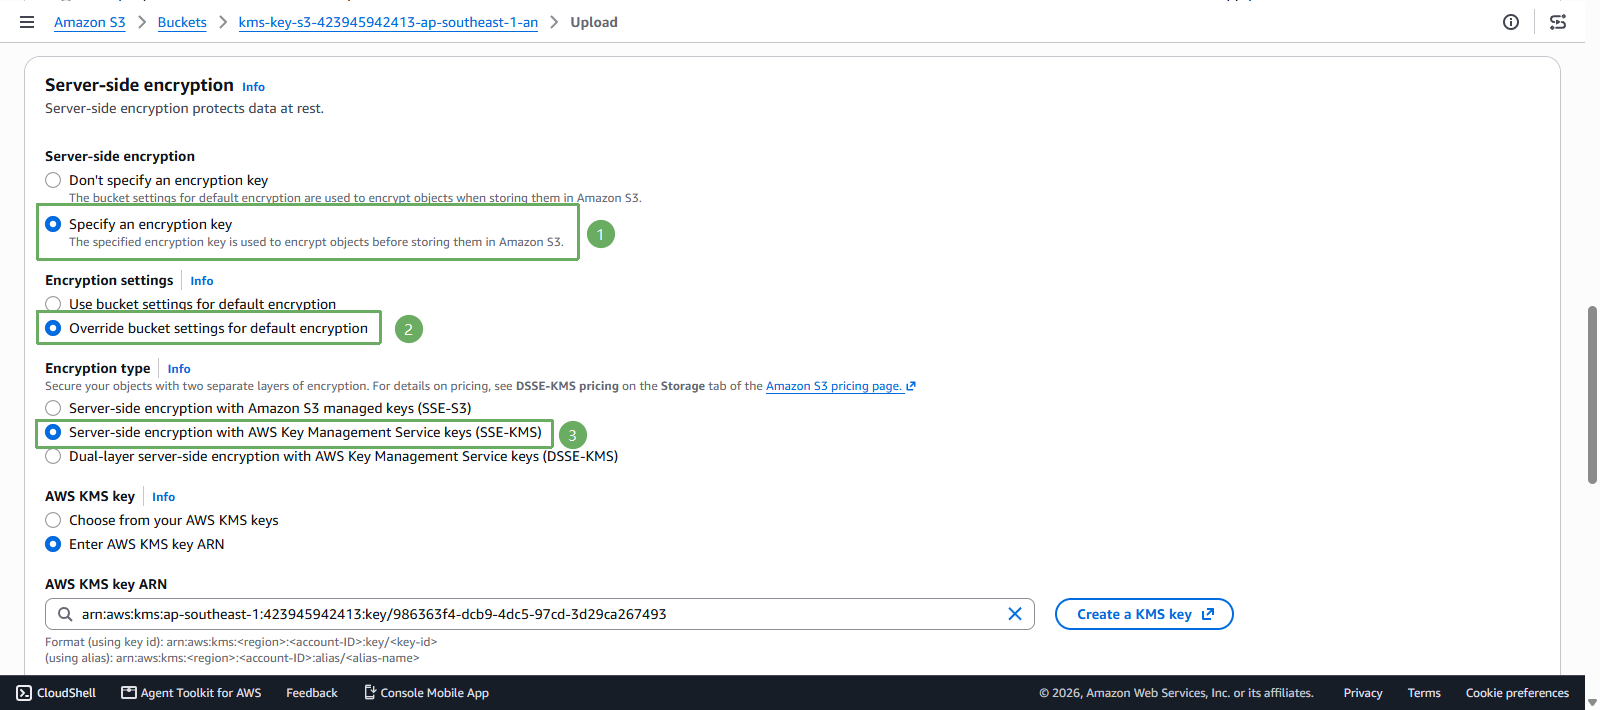Open Info next to Server-side encryption heading
1600x710 pixels.
pos(253,87)
